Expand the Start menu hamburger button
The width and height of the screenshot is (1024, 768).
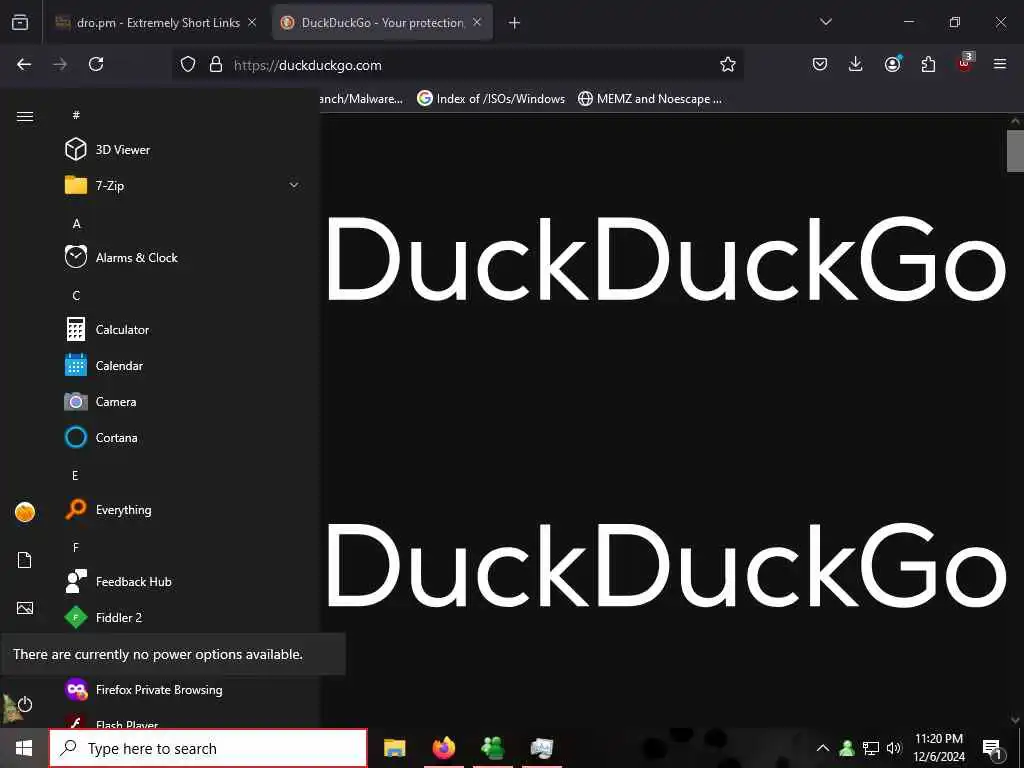(x=25, y=116)
